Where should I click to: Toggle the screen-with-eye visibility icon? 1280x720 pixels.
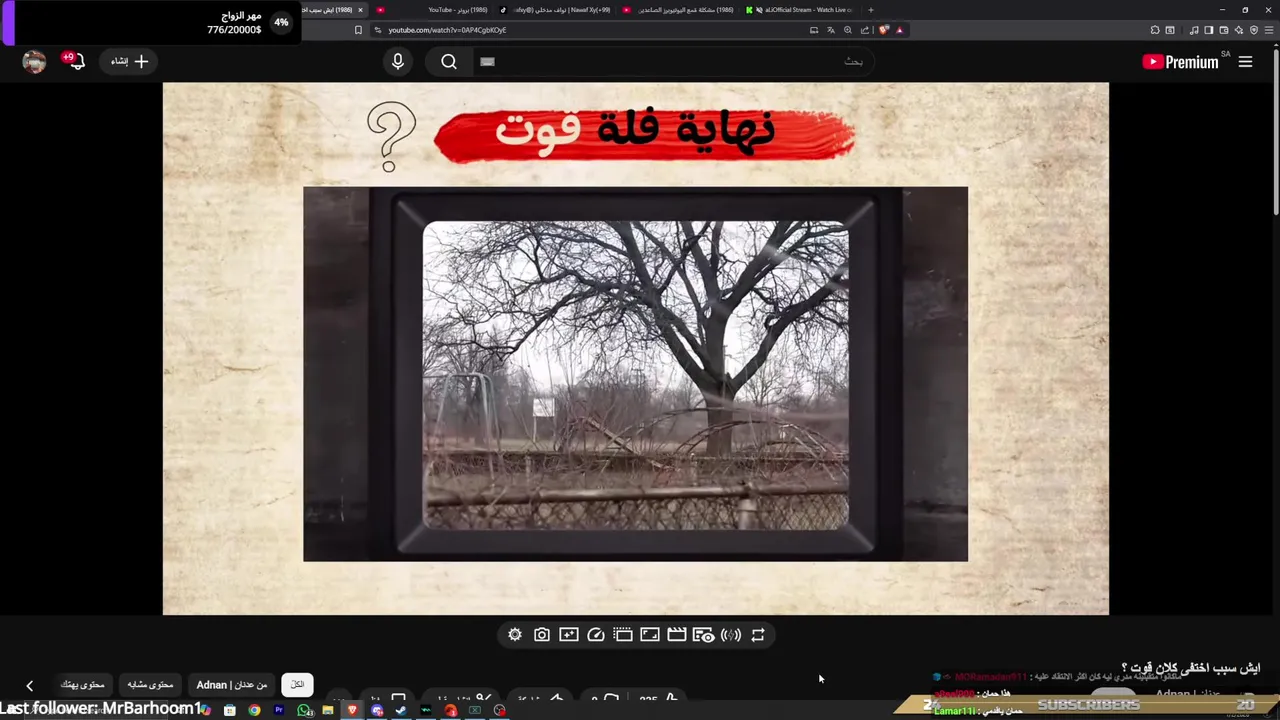pos(704,635)
